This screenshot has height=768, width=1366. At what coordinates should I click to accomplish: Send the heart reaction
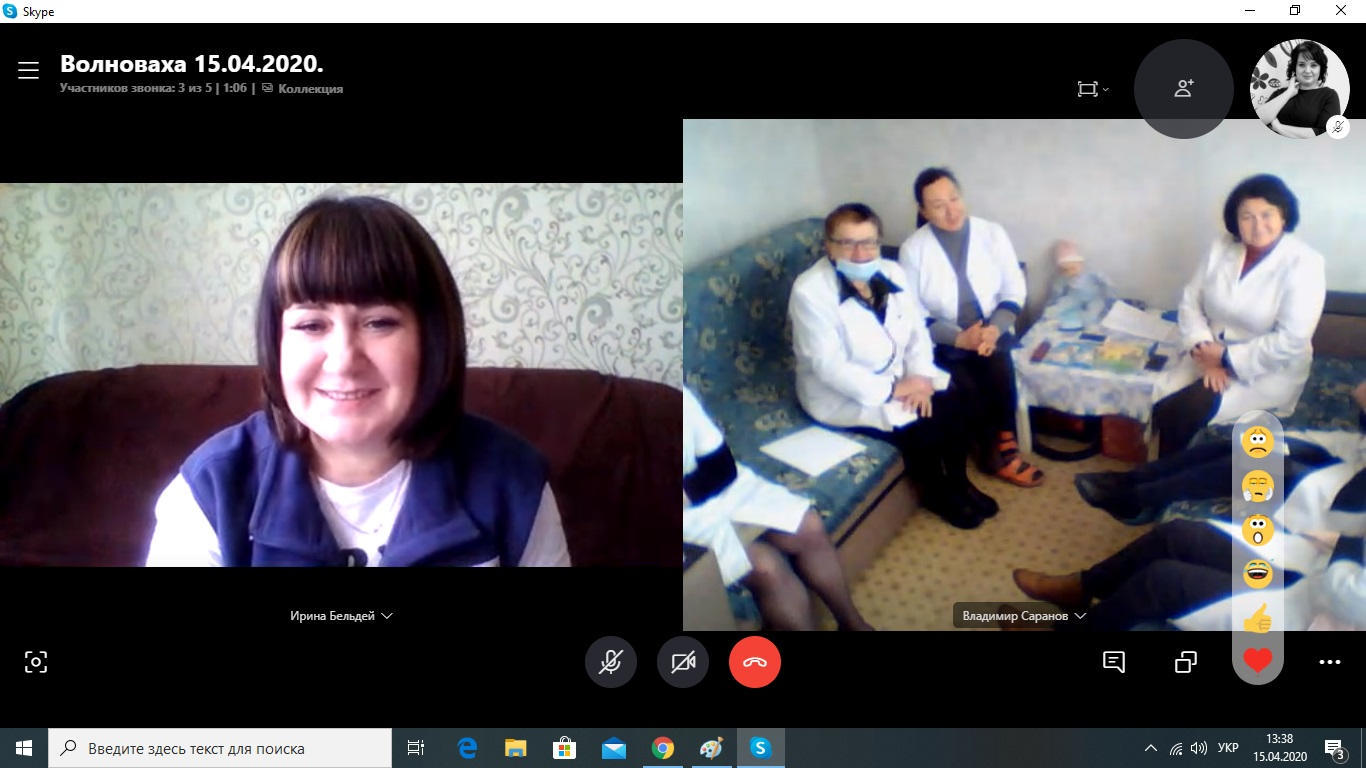tap(1258, 661)
